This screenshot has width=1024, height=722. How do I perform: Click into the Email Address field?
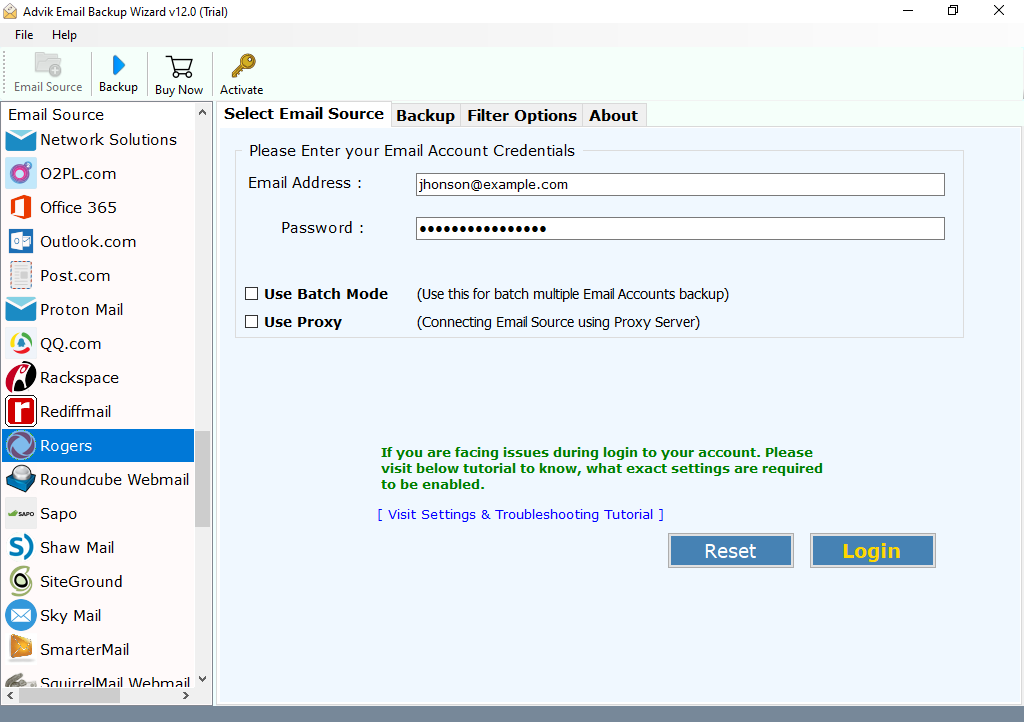[680, 184]
